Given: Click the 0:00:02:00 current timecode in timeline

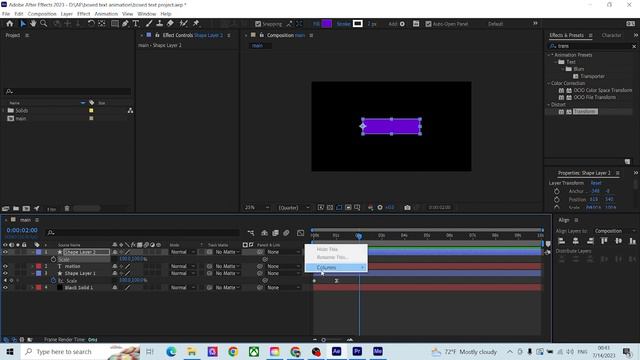Looking at the screenshot, I should [22, 230].
